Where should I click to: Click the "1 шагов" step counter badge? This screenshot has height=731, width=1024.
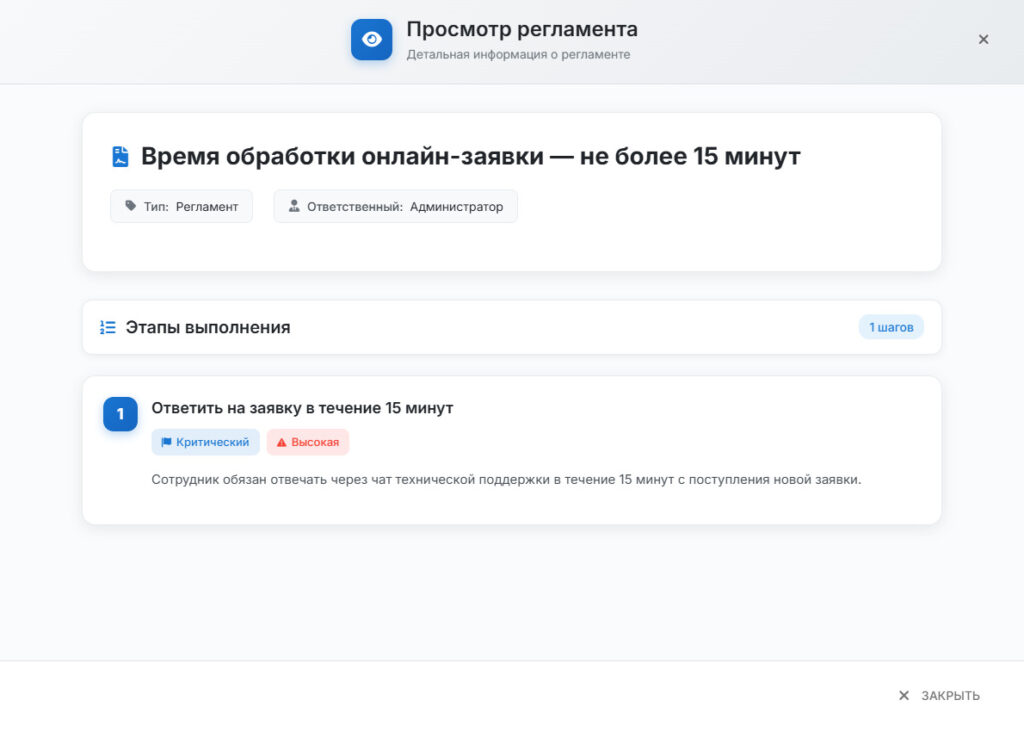(891, 327)
